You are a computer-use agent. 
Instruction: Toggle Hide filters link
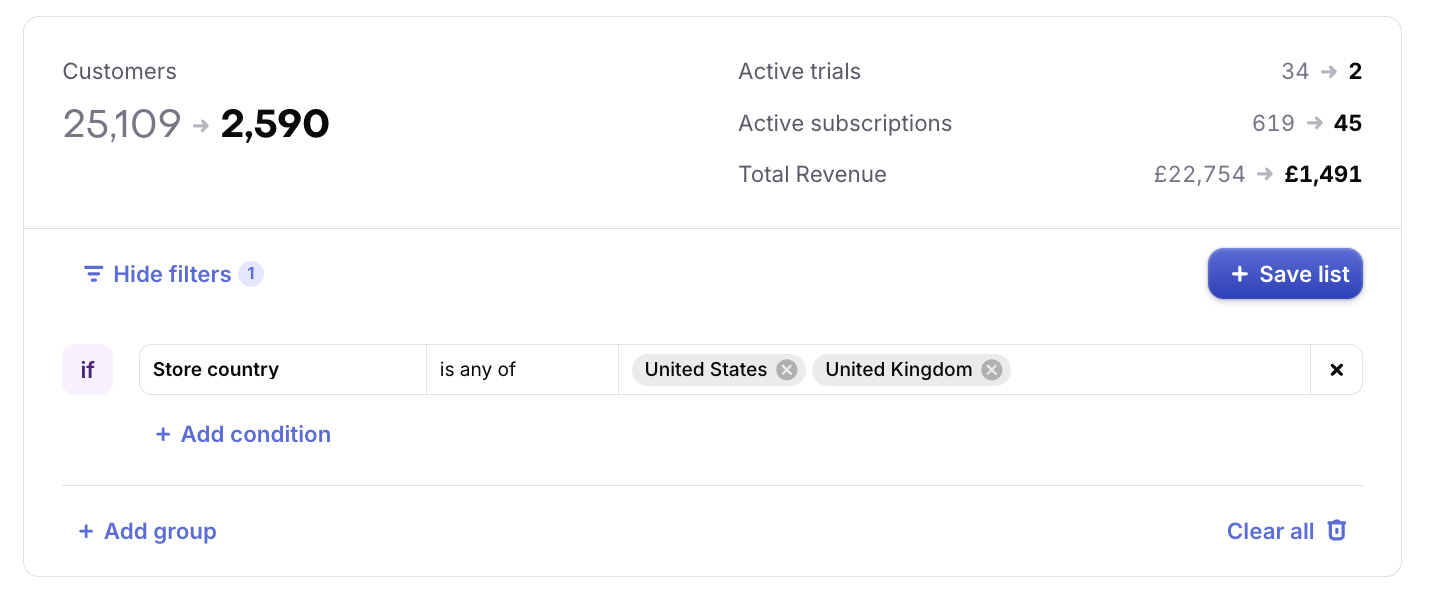tap(172, 274)
